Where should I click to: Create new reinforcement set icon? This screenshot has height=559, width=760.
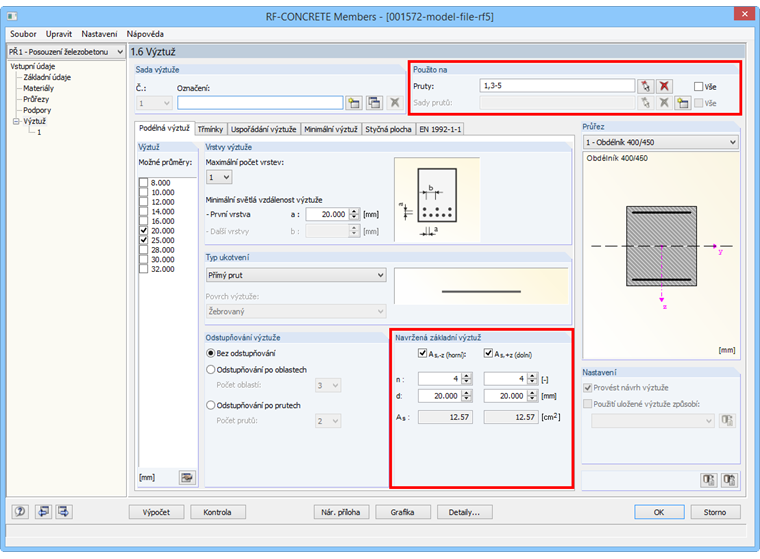354,103
